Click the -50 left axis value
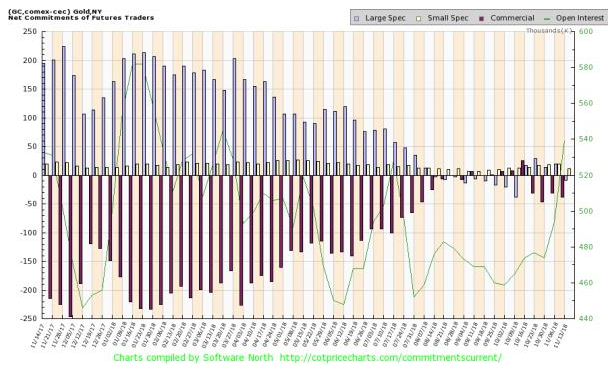613x370 pixels. pyautogui.click(x=30, y=204)
